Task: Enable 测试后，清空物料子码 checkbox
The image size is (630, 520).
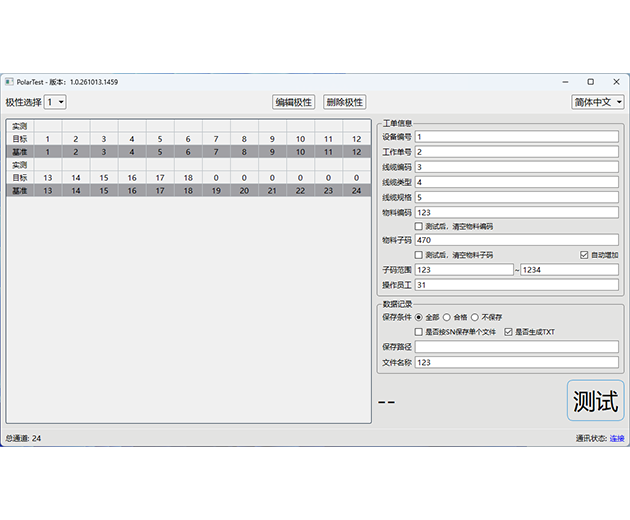Action: (419, 255)
